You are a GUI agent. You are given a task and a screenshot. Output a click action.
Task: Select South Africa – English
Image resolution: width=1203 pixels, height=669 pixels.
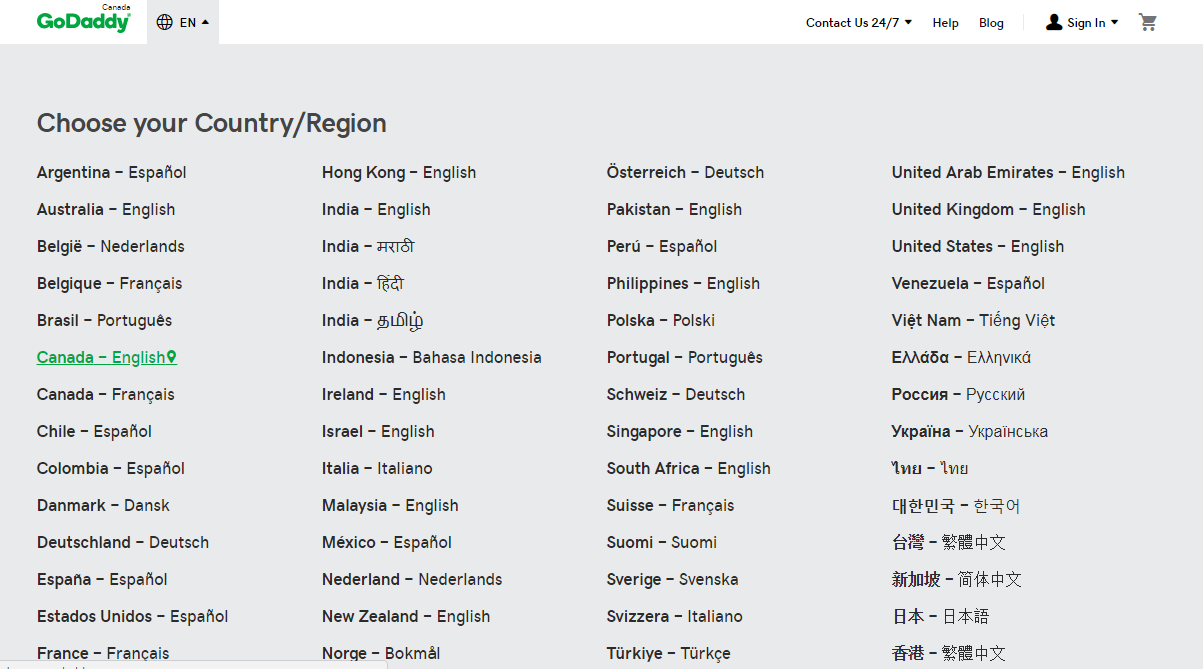[x=689, y=468]
